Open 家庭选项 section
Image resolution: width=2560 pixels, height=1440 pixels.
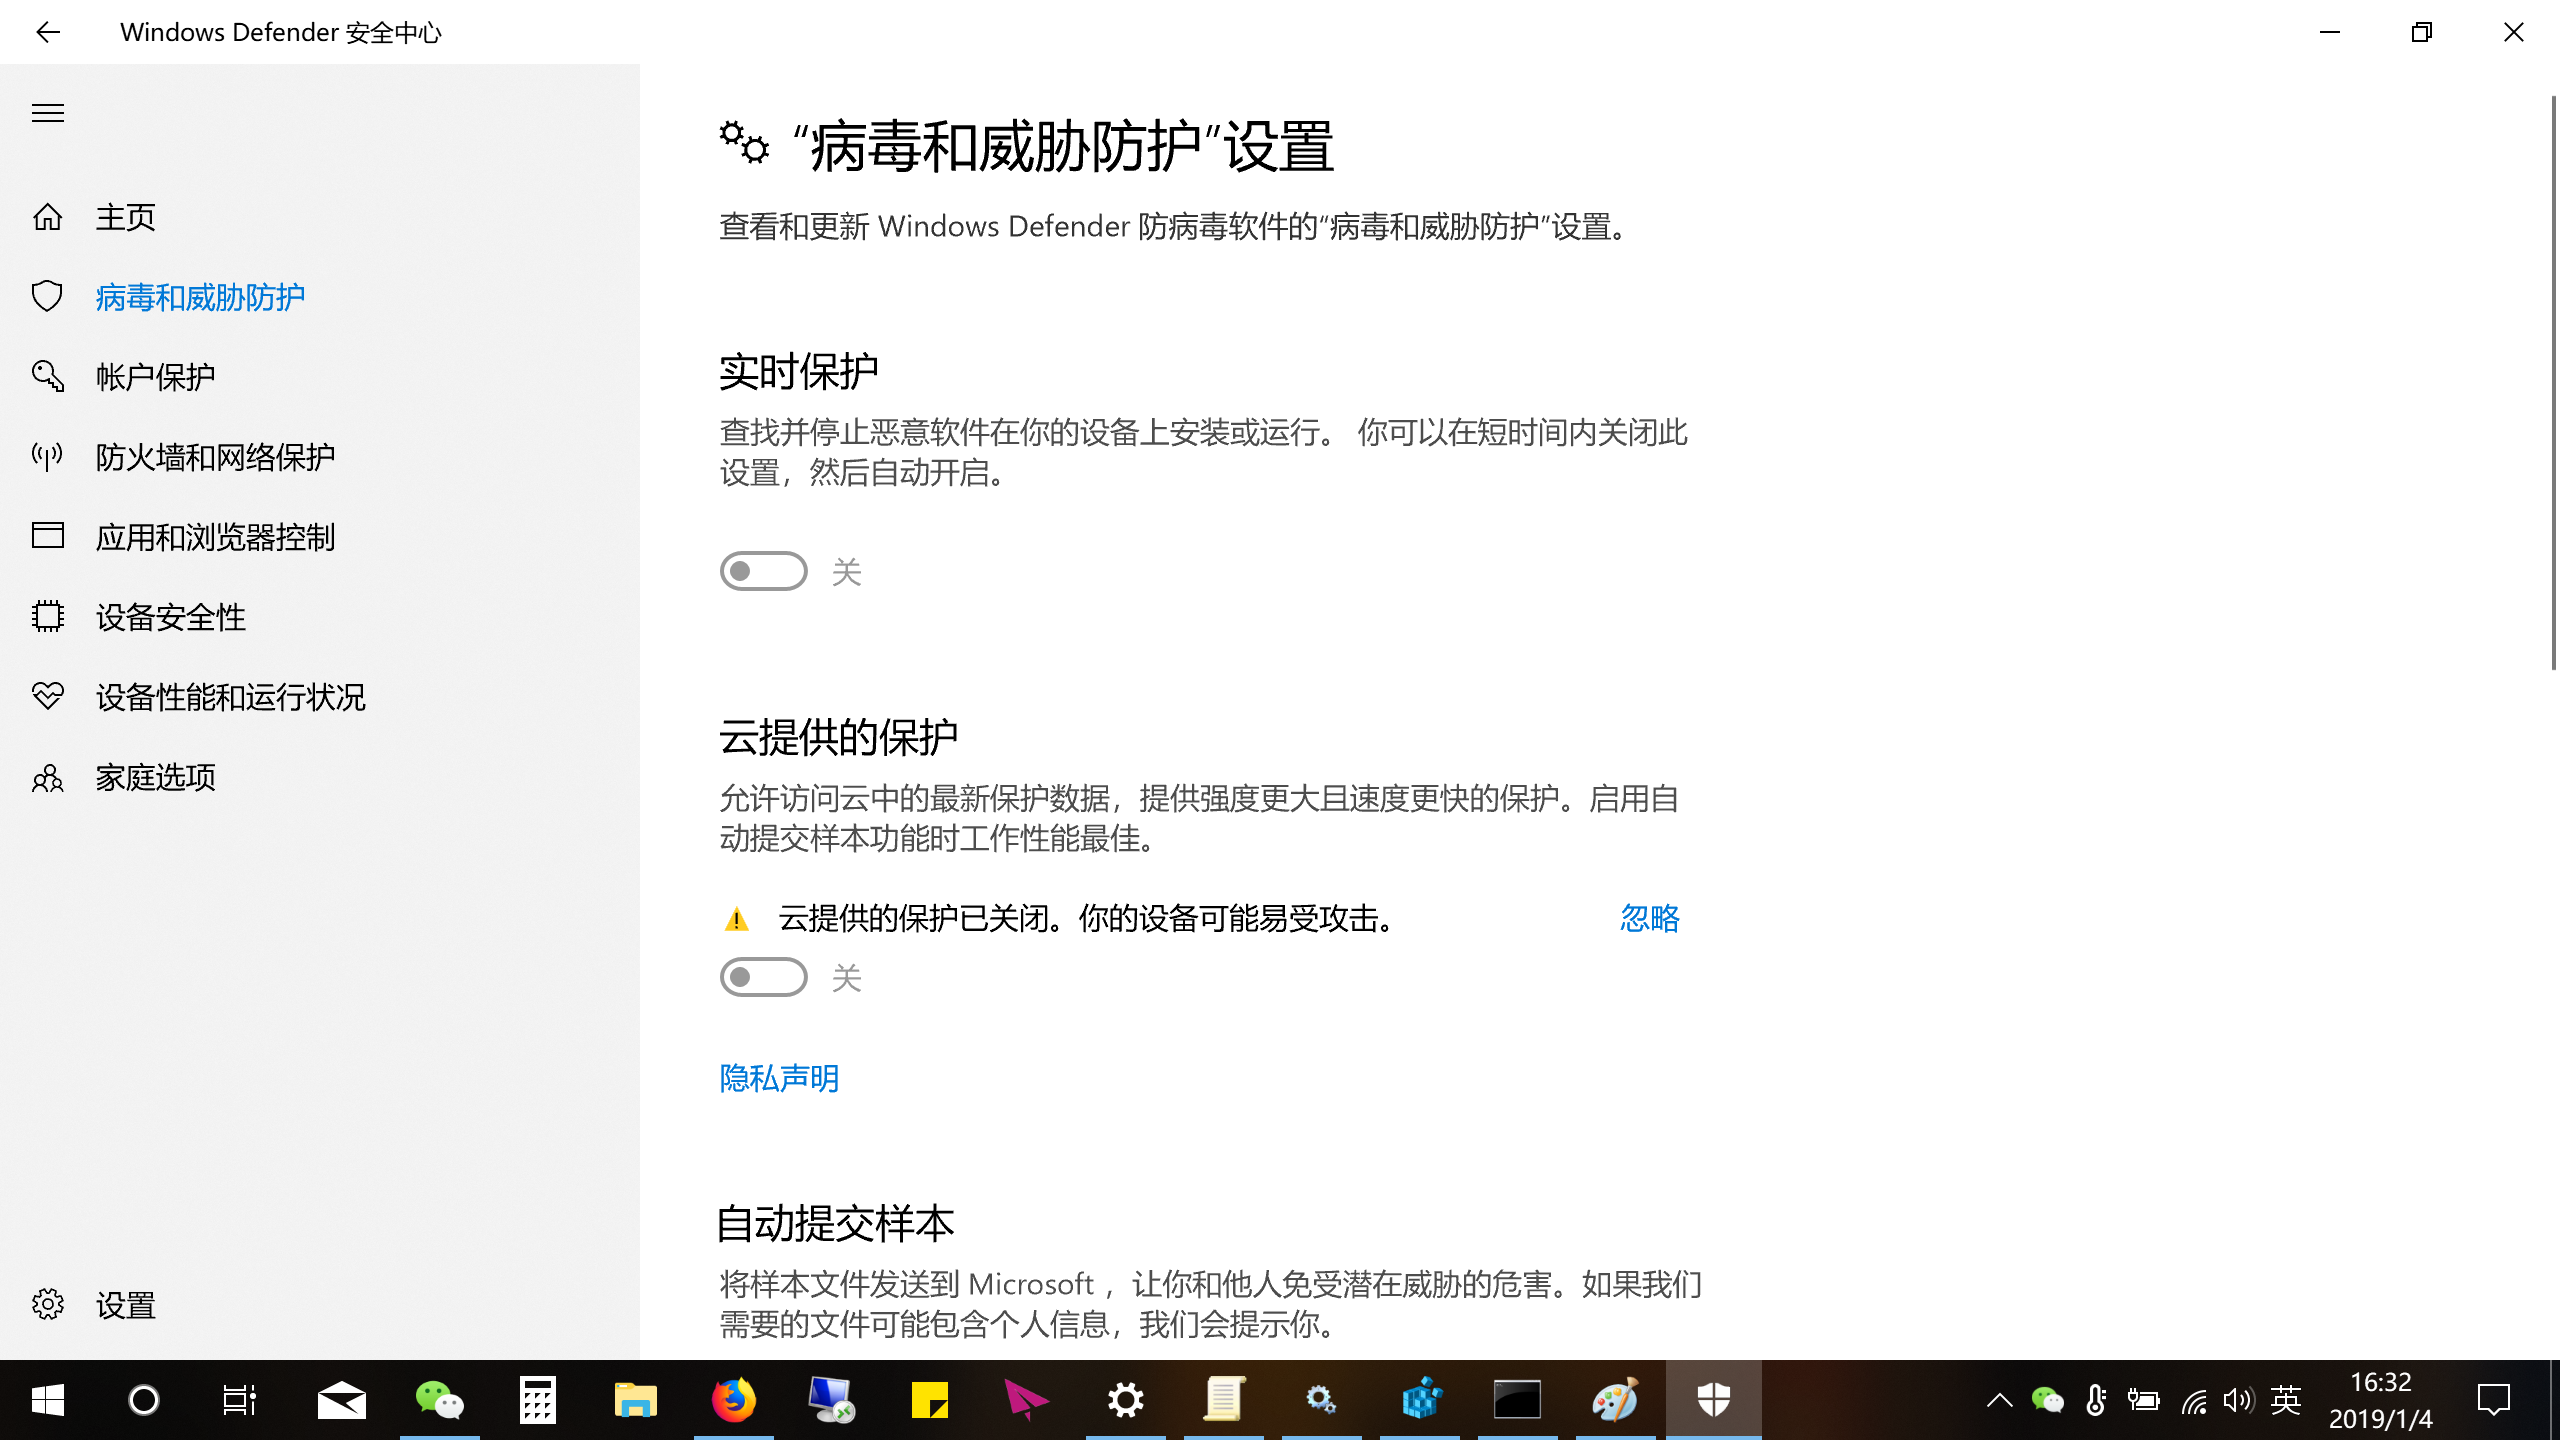click(x=156, y=777)
